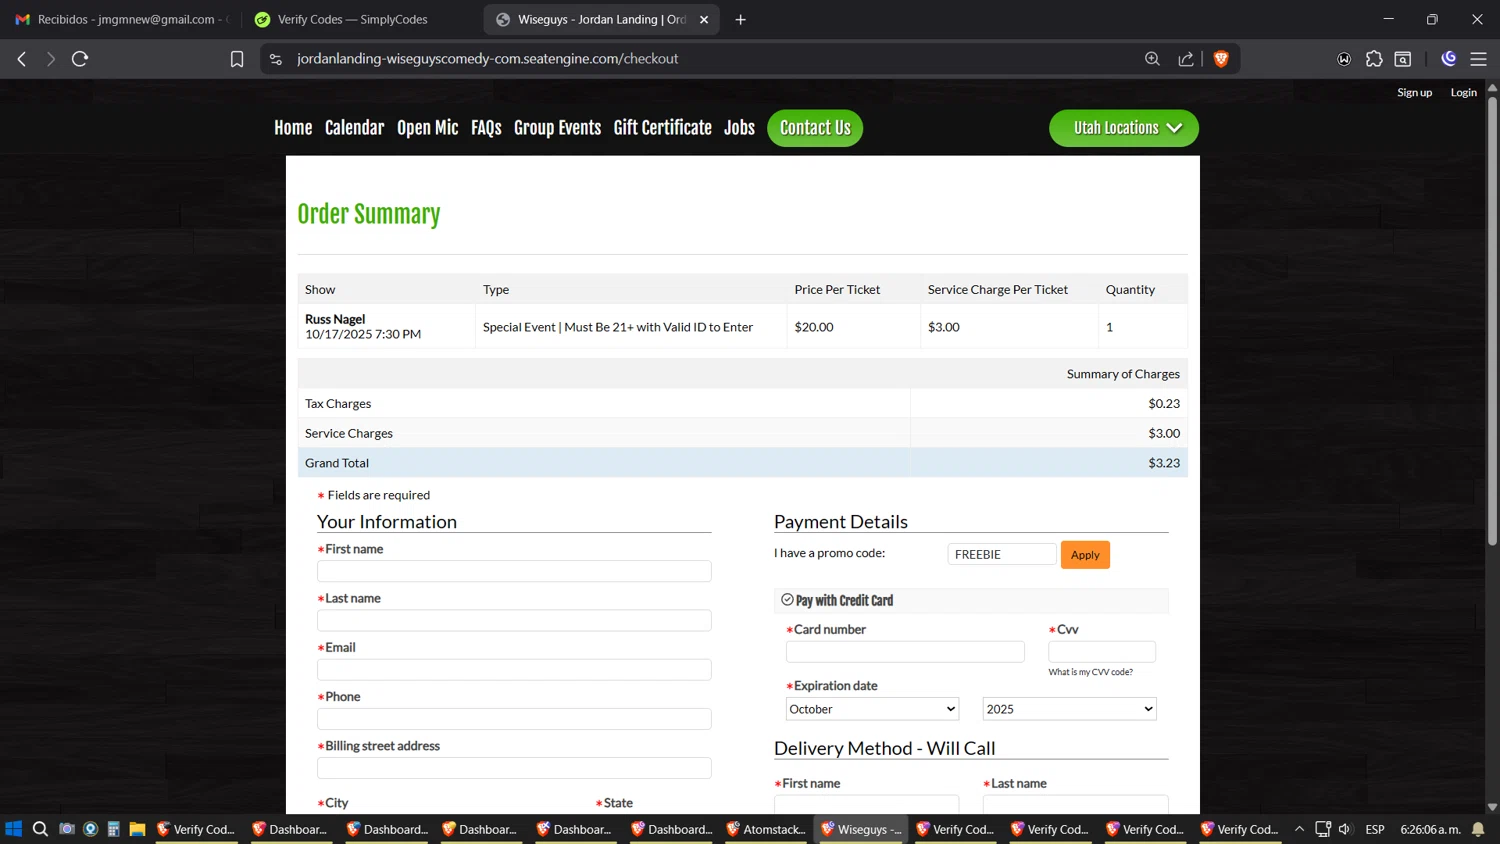Open the Home menu item

click(x=293, y=128)
